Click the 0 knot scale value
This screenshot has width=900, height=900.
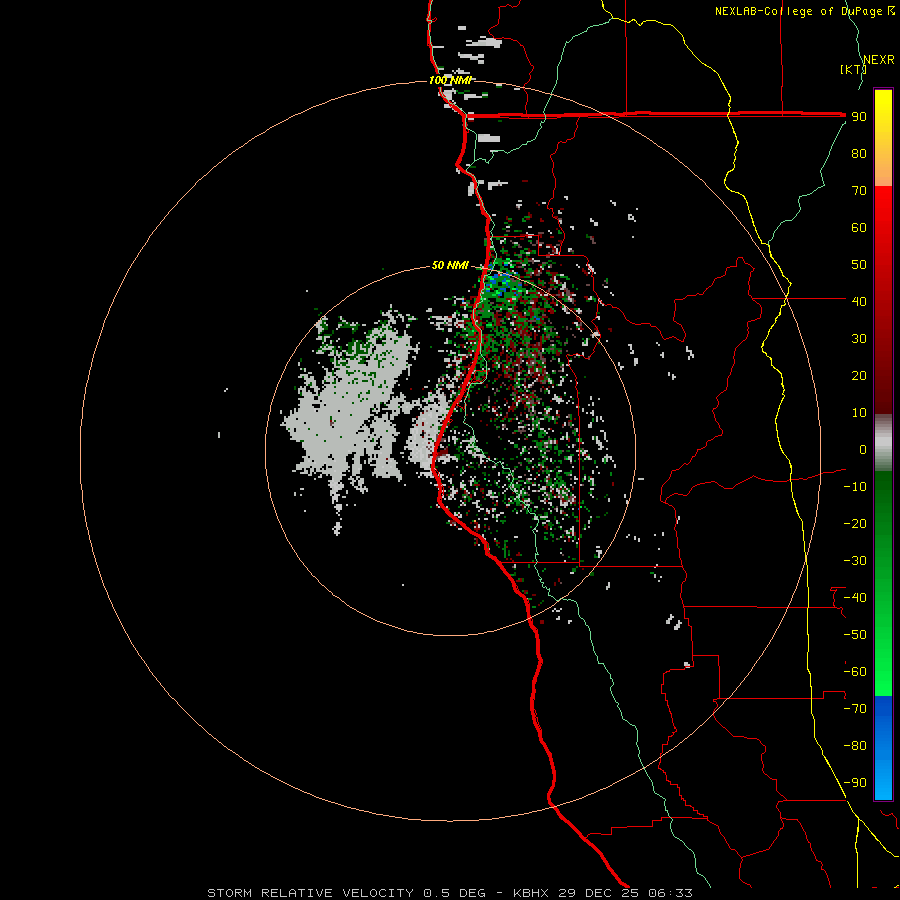(x=863, y=449)
